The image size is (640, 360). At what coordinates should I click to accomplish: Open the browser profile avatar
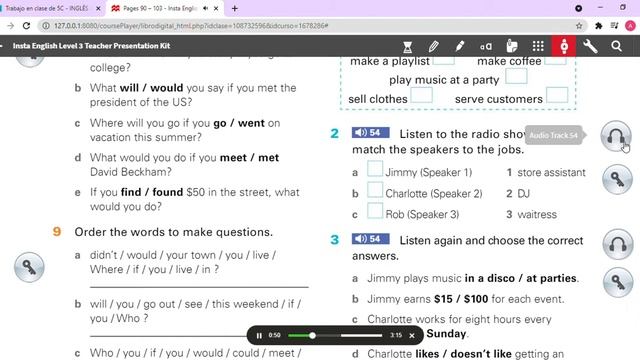pos(630,26)
